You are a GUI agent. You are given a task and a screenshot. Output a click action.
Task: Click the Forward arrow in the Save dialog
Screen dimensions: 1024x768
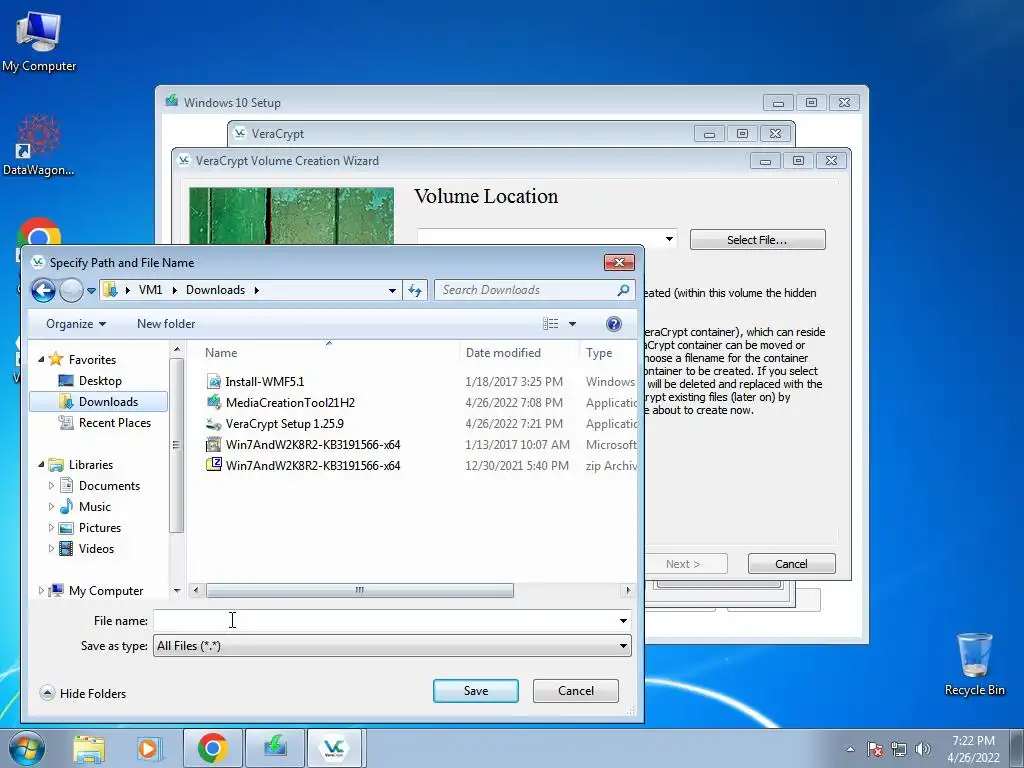point(71,290)
